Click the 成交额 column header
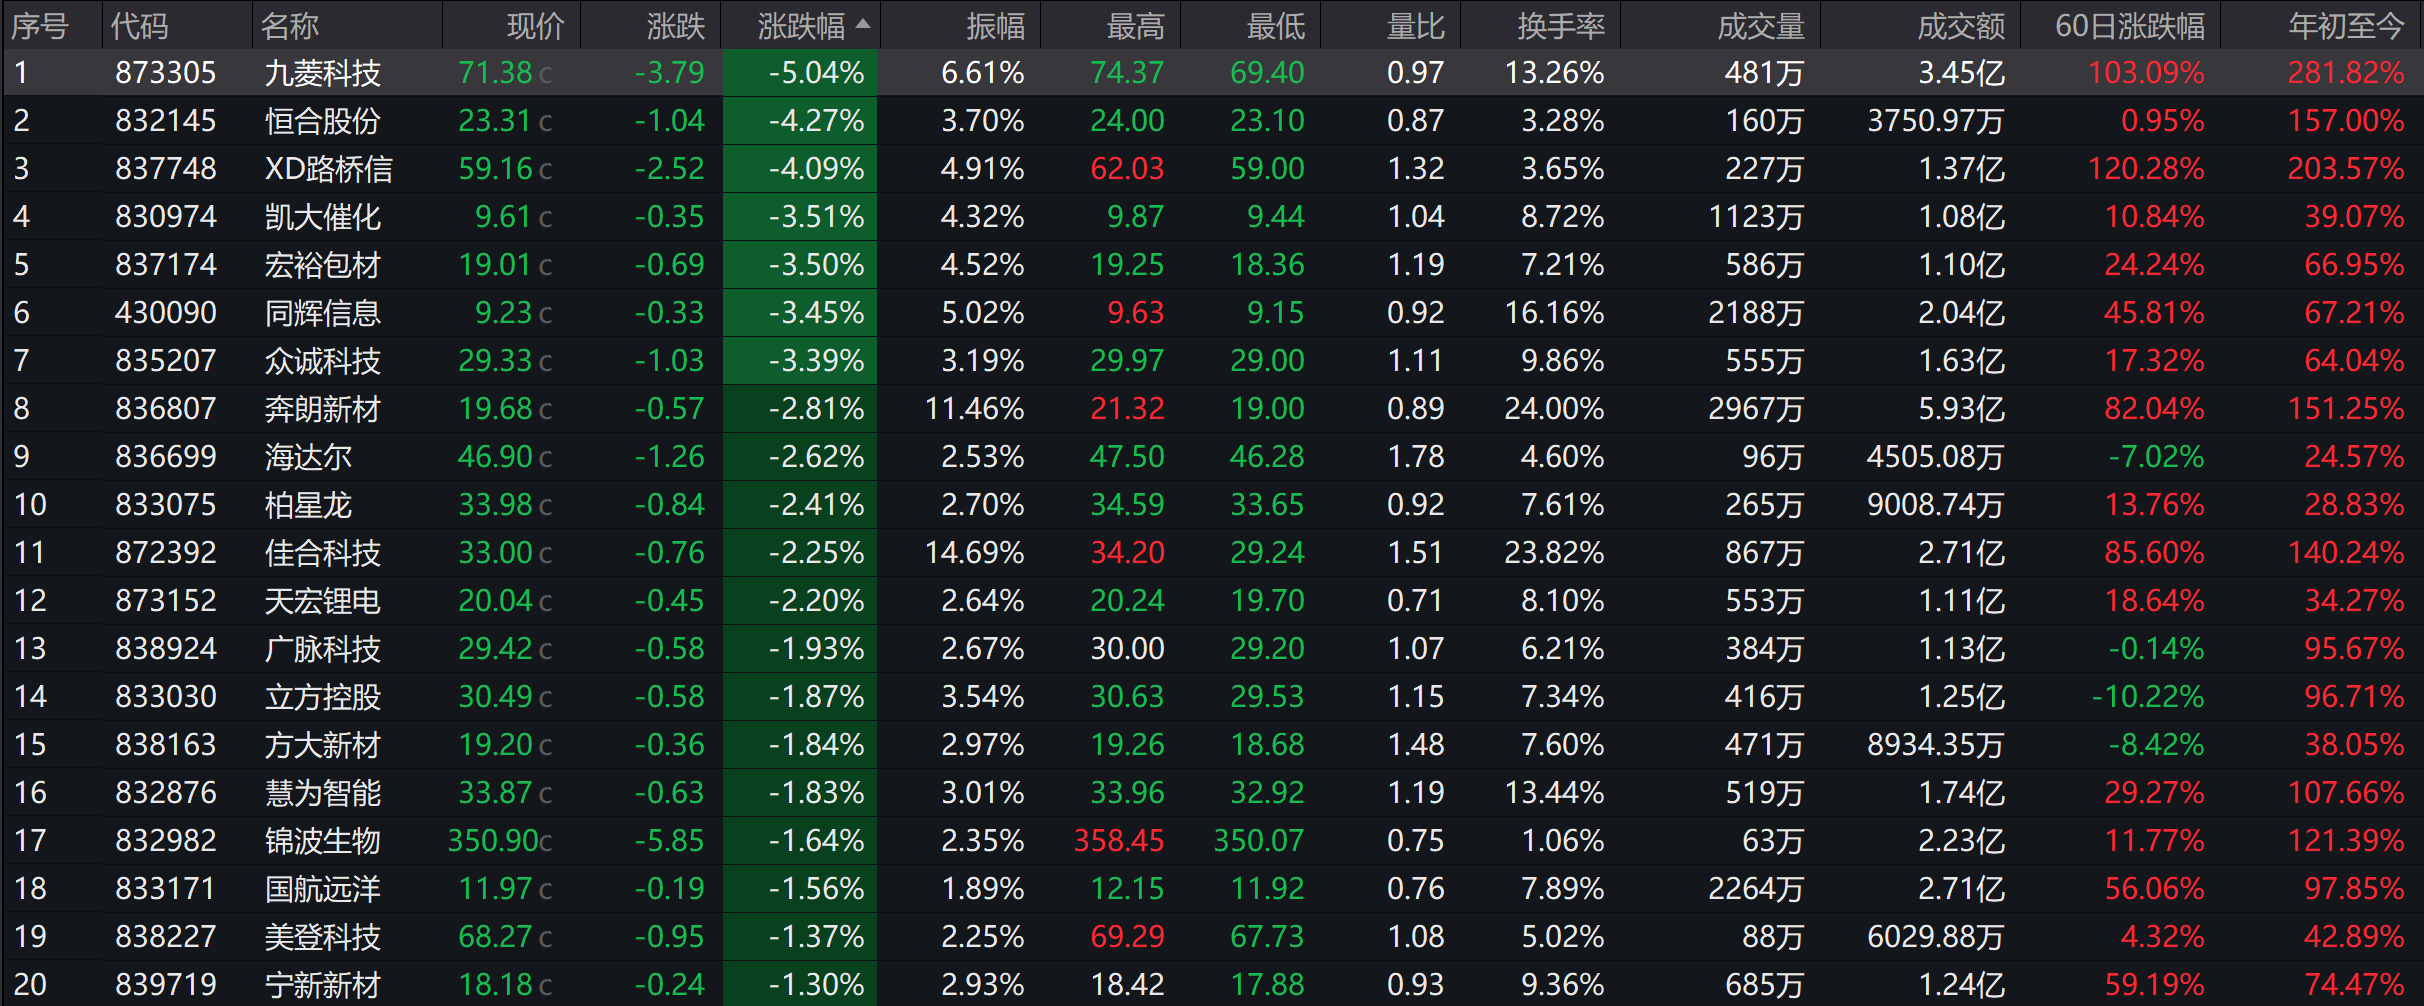The height and width of the screenshot is (1006, 2424). (1961, 26)
